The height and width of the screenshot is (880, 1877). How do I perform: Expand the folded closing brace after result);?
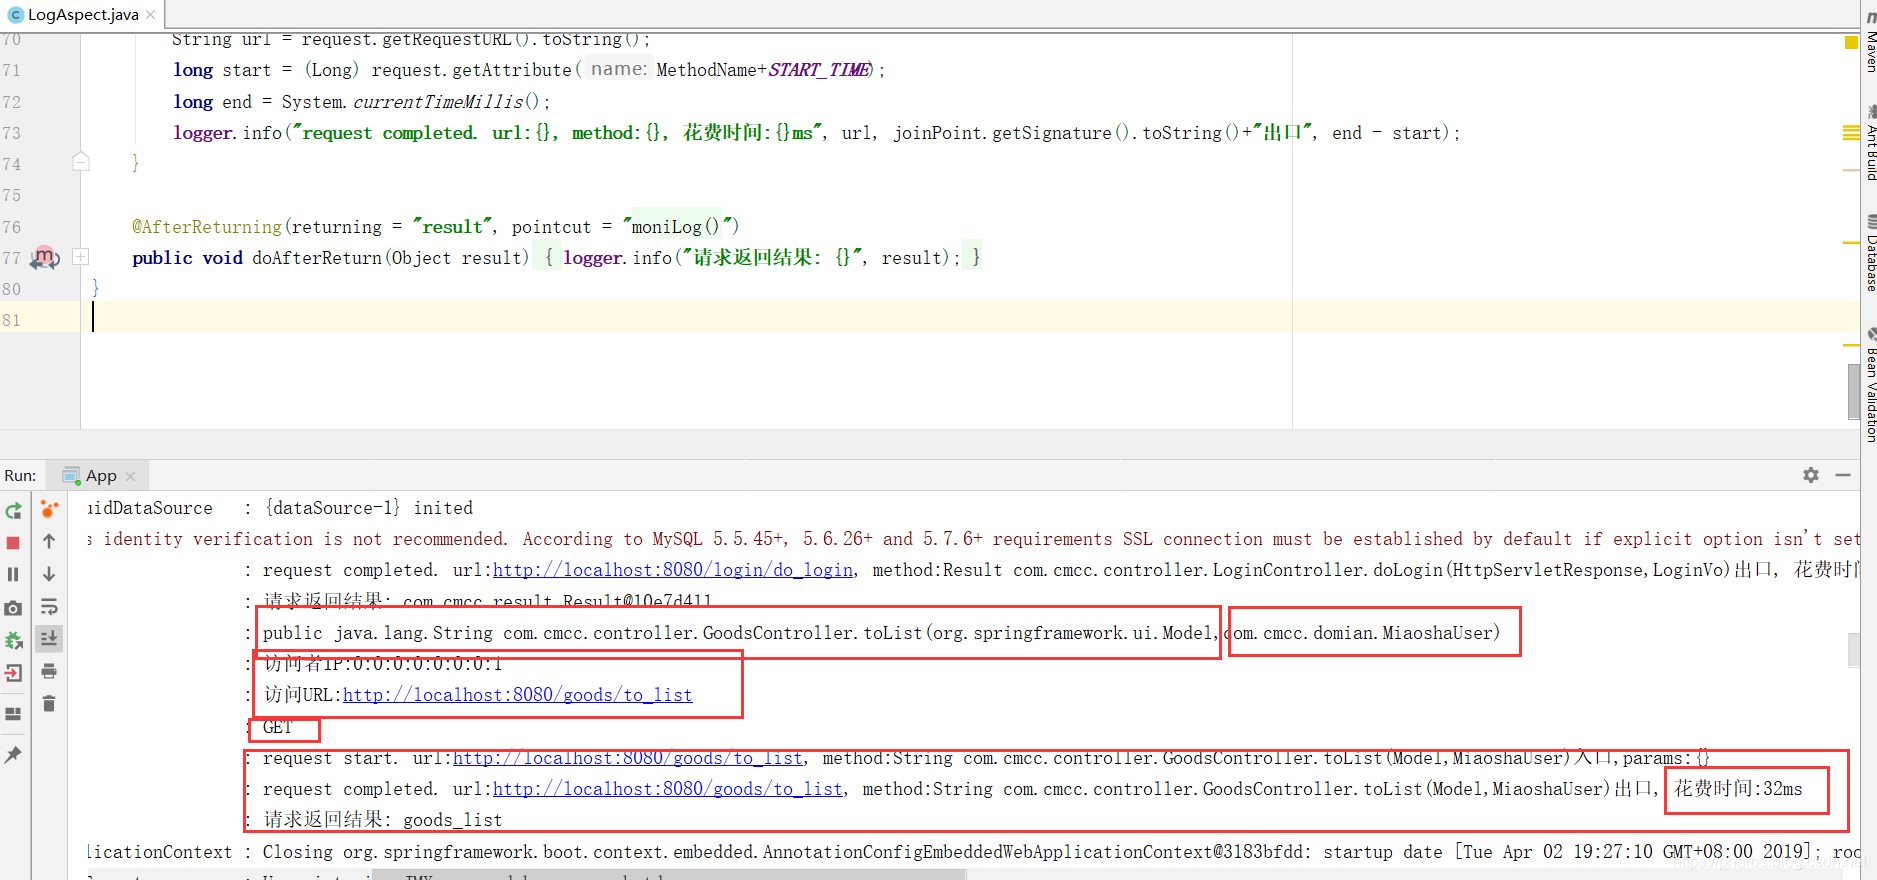tap(975, 257)
